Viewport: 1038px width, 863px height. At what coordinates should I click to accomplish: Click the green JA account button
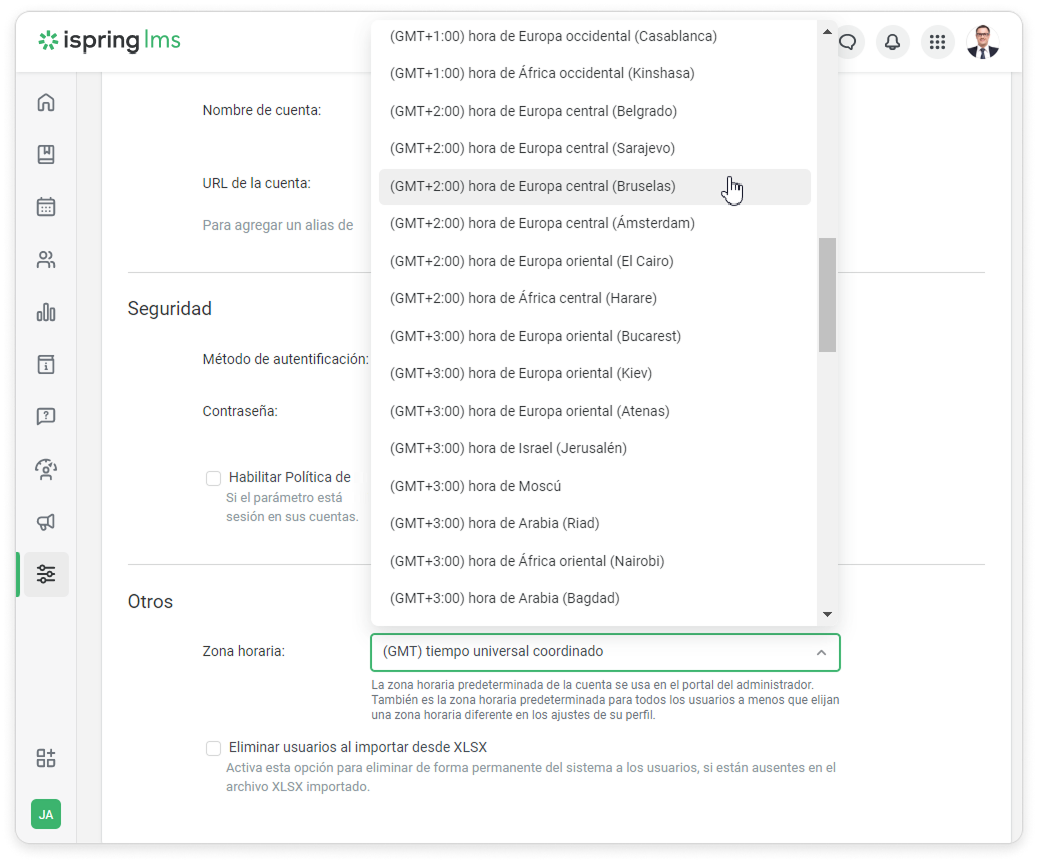coord(46,814)
